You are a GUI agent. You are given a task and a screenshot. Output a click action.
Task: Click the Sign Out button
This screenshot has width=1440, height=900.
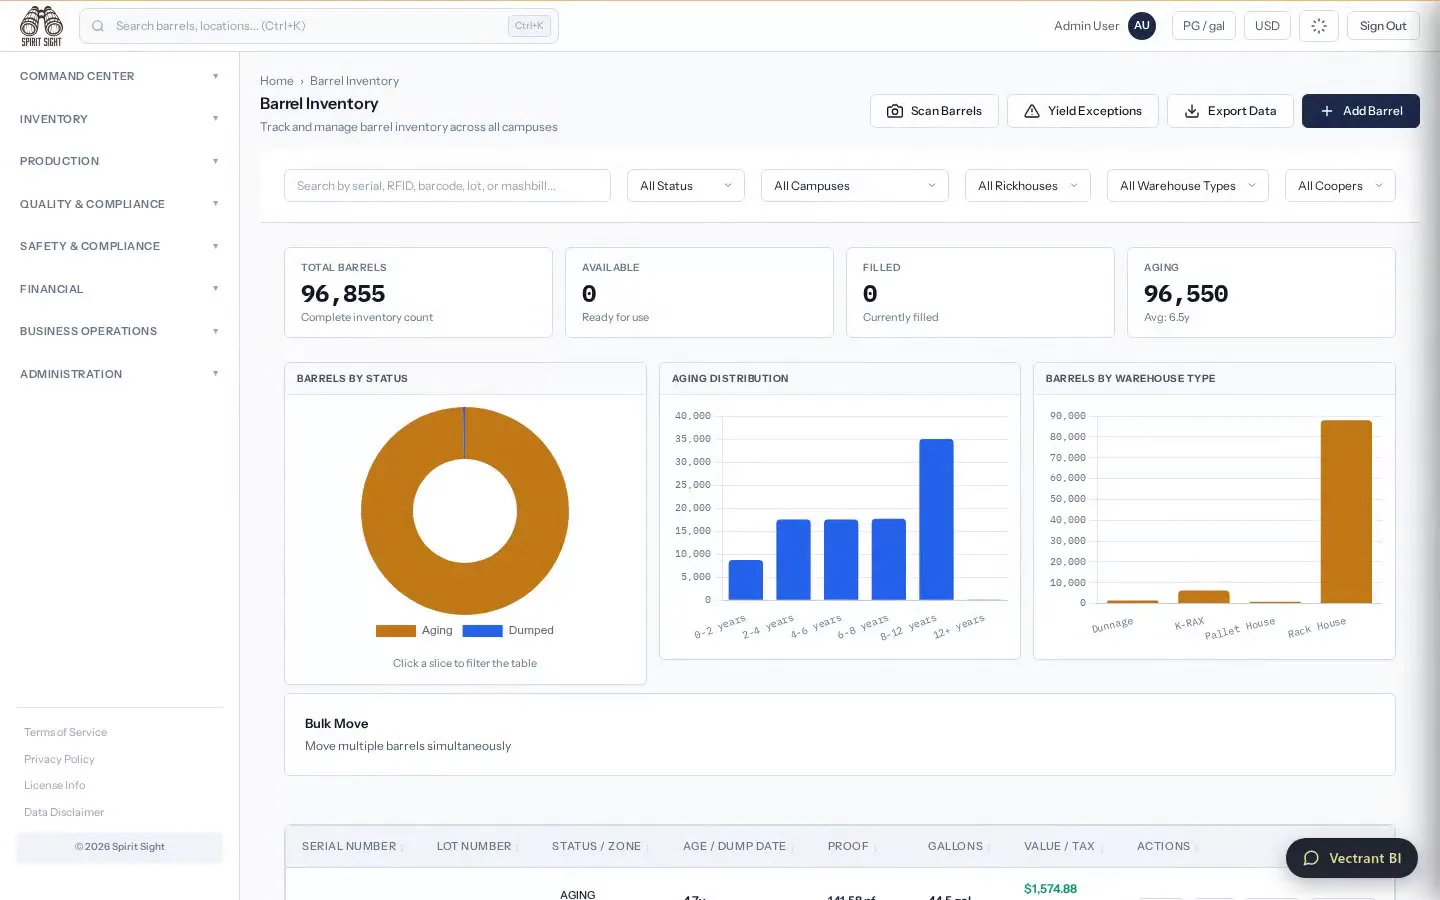point(1383,26)
